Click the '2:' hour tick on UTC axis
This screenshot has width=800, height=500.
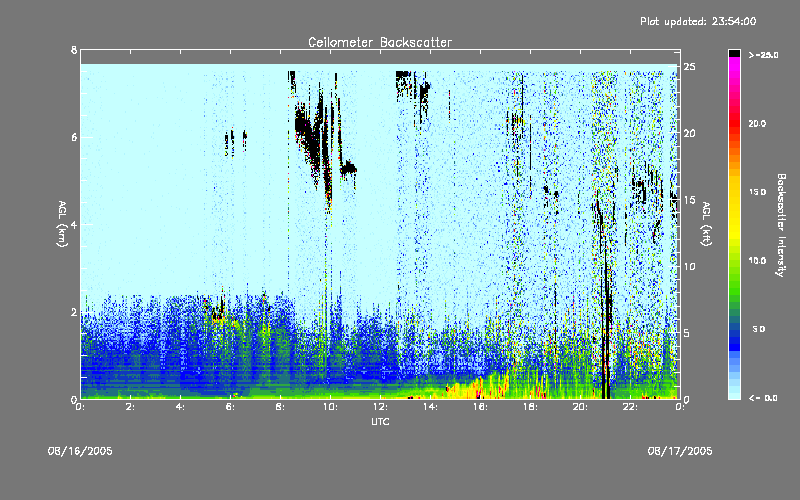coord(130,407)
